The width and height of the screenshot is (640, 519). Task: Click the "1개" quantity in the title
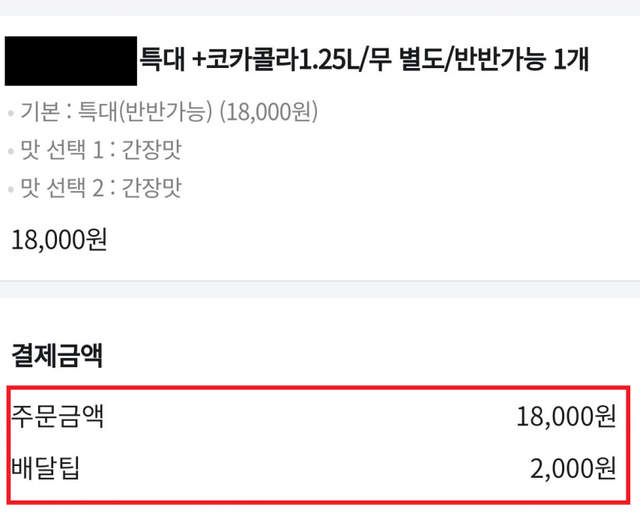[571, 60]
